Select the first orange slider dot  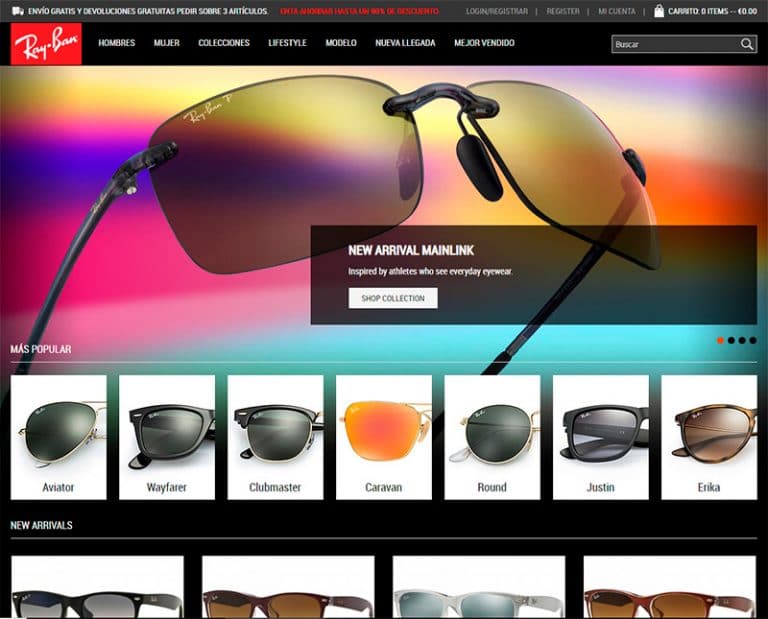point(720,340)
